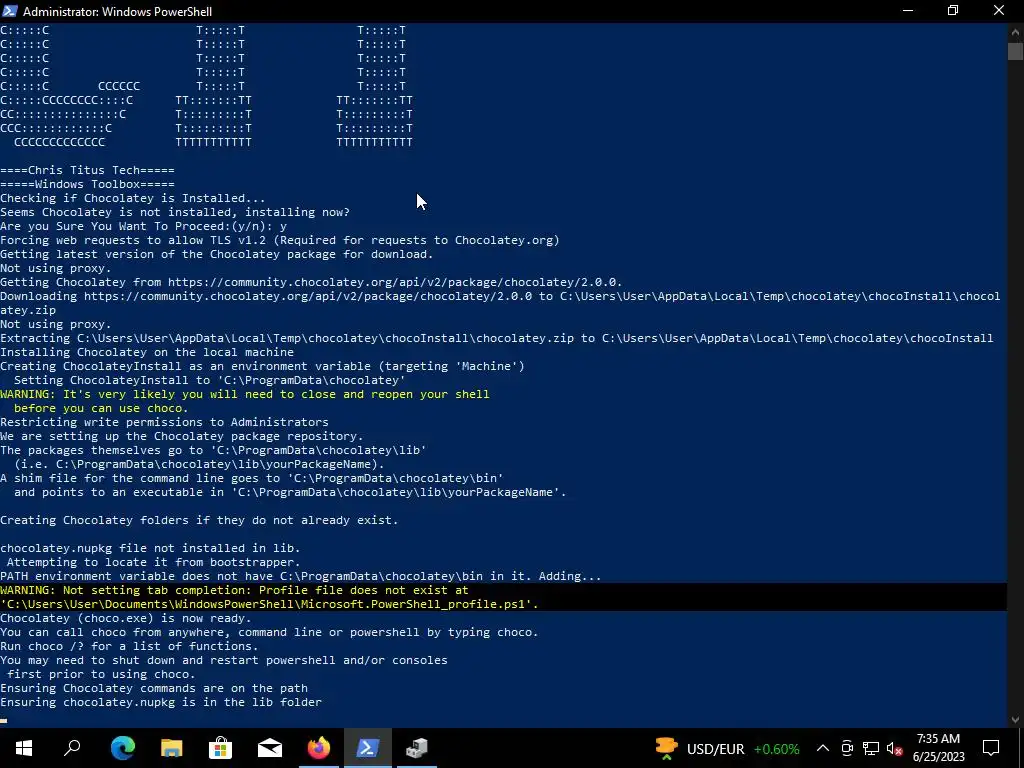
Task: Open the USD/EUR news widget
Action: pos(727,748)
